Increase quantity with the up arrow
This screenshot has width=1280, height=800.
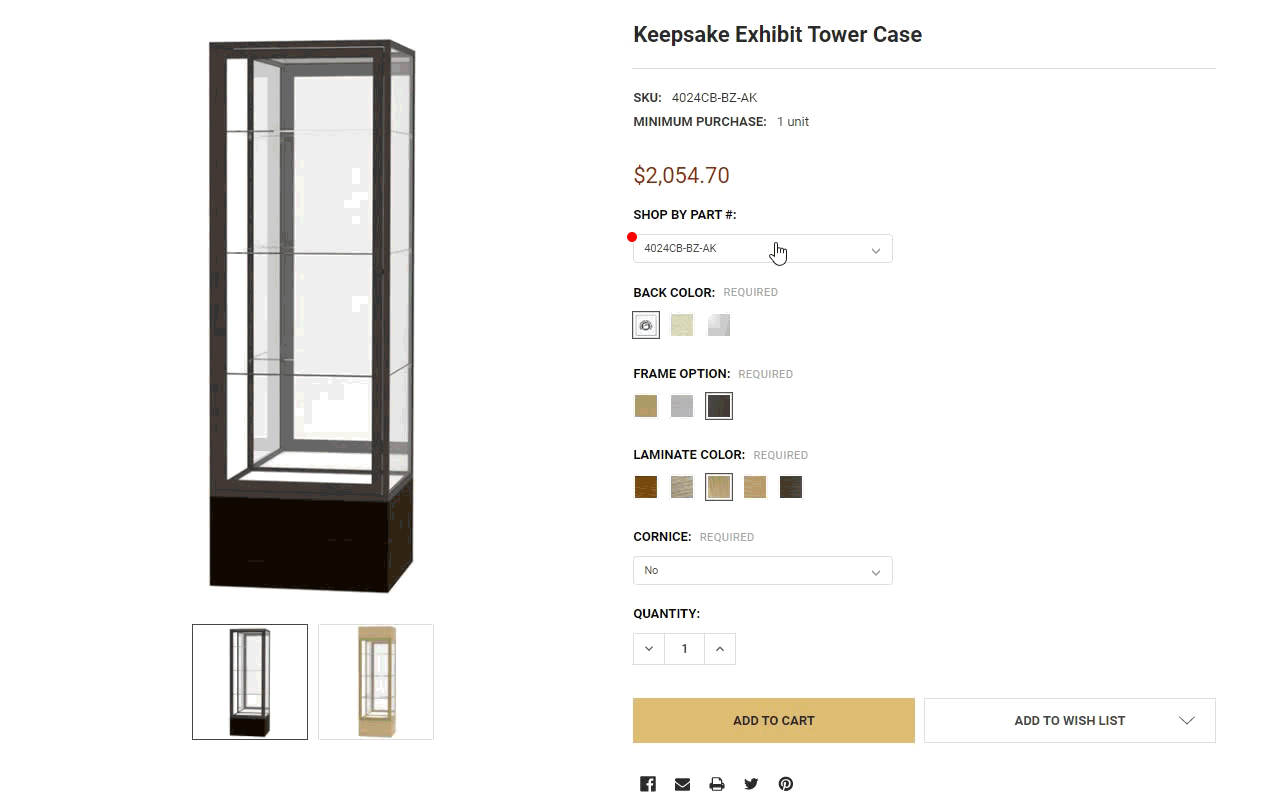point(720,649)
